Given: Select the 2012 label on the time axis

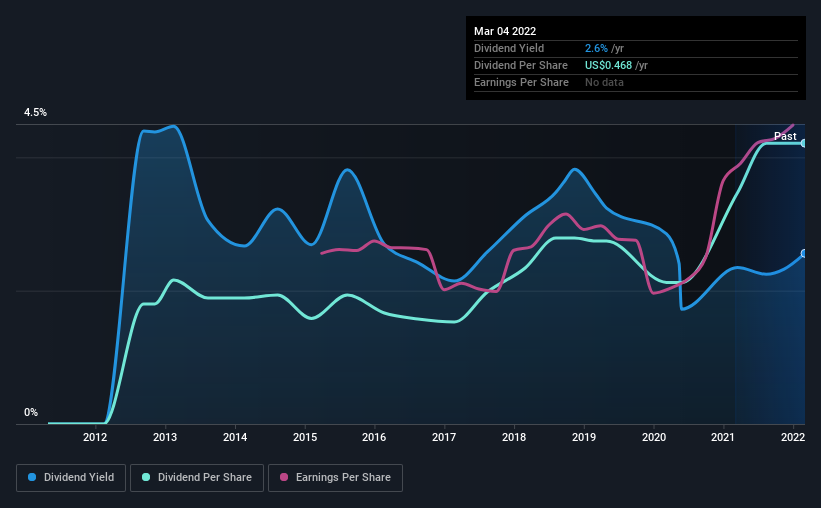Looking at the screenshot, I should click(x=95, y=437).
